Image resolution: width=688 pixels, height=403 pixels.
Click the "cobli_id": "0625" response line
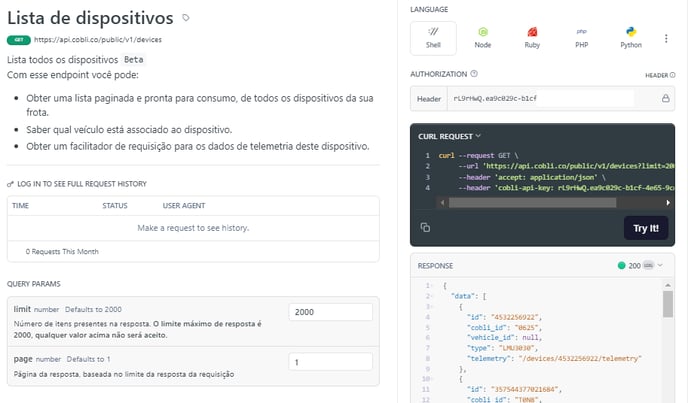tap(504, 327)
